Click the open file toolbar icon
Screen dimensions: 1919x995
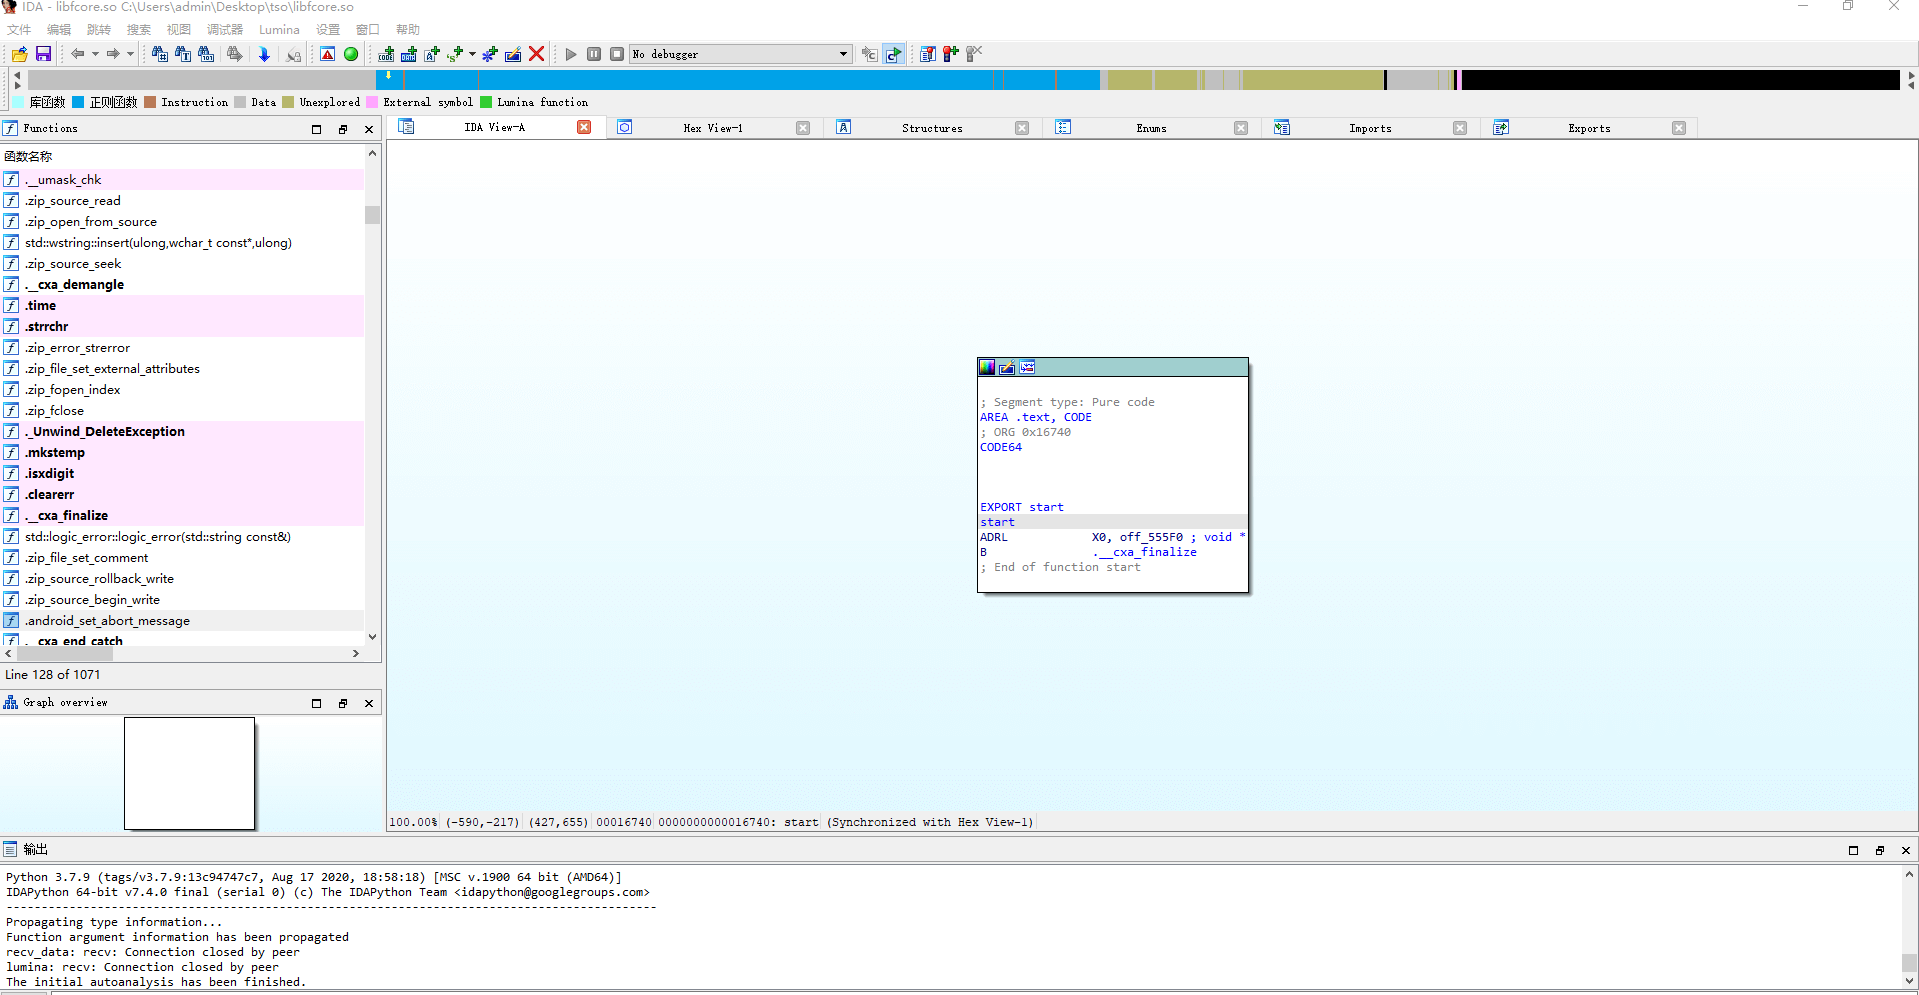coord(19,54)
